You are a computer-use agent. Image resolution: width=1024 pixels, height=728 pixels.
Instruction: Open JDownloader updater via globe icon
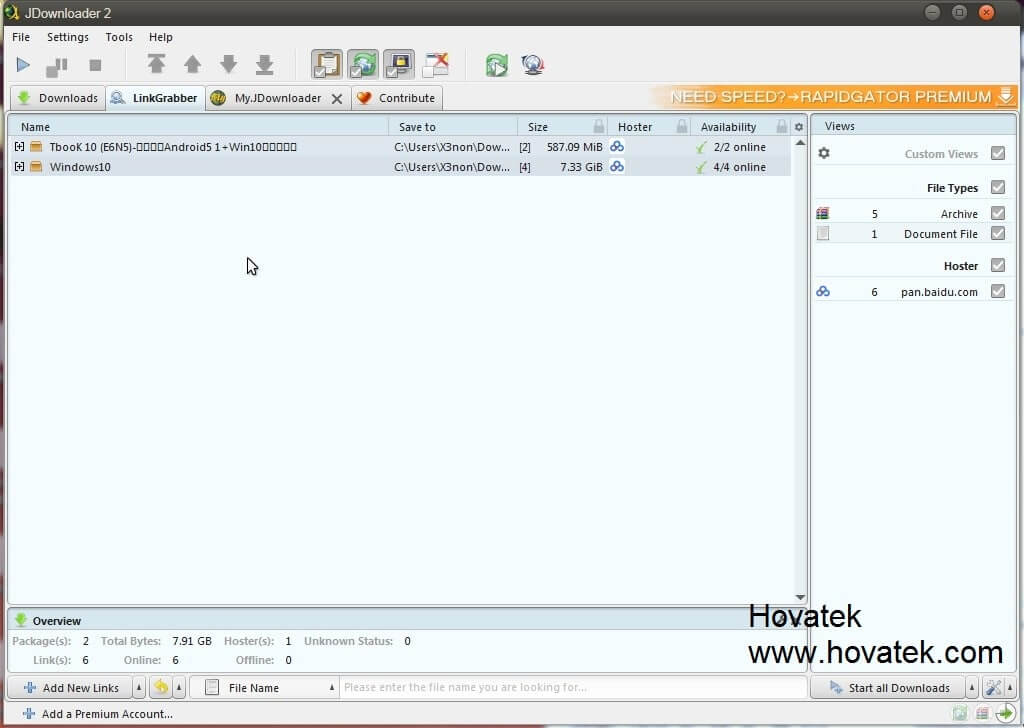click(x=533, y=64)
